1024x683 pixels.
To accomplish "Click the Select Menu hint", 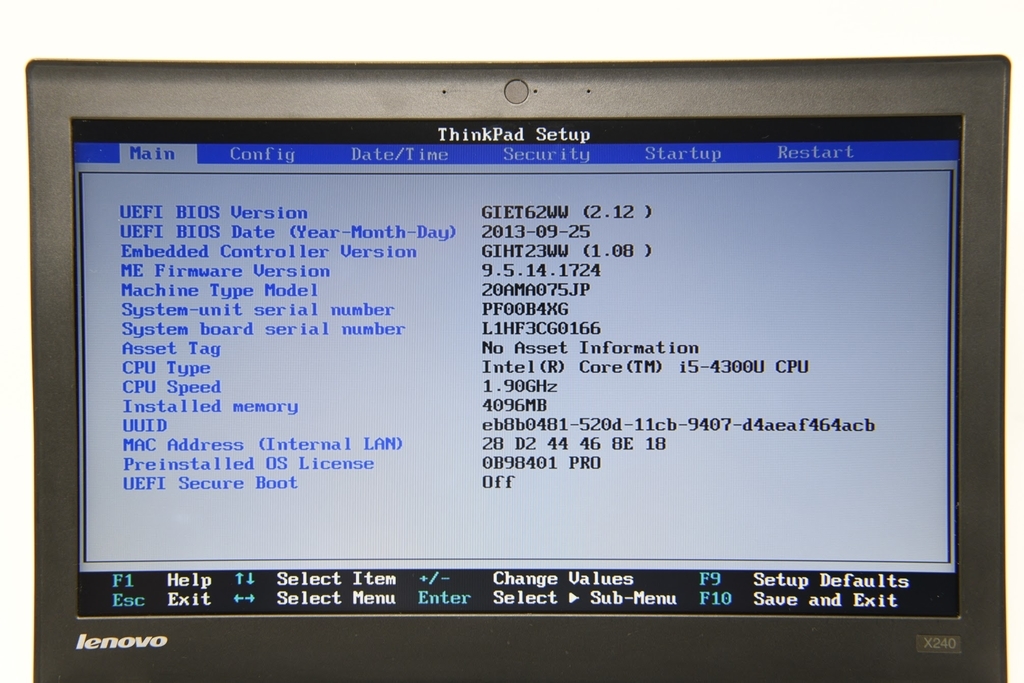I will [x=336, y=598].
